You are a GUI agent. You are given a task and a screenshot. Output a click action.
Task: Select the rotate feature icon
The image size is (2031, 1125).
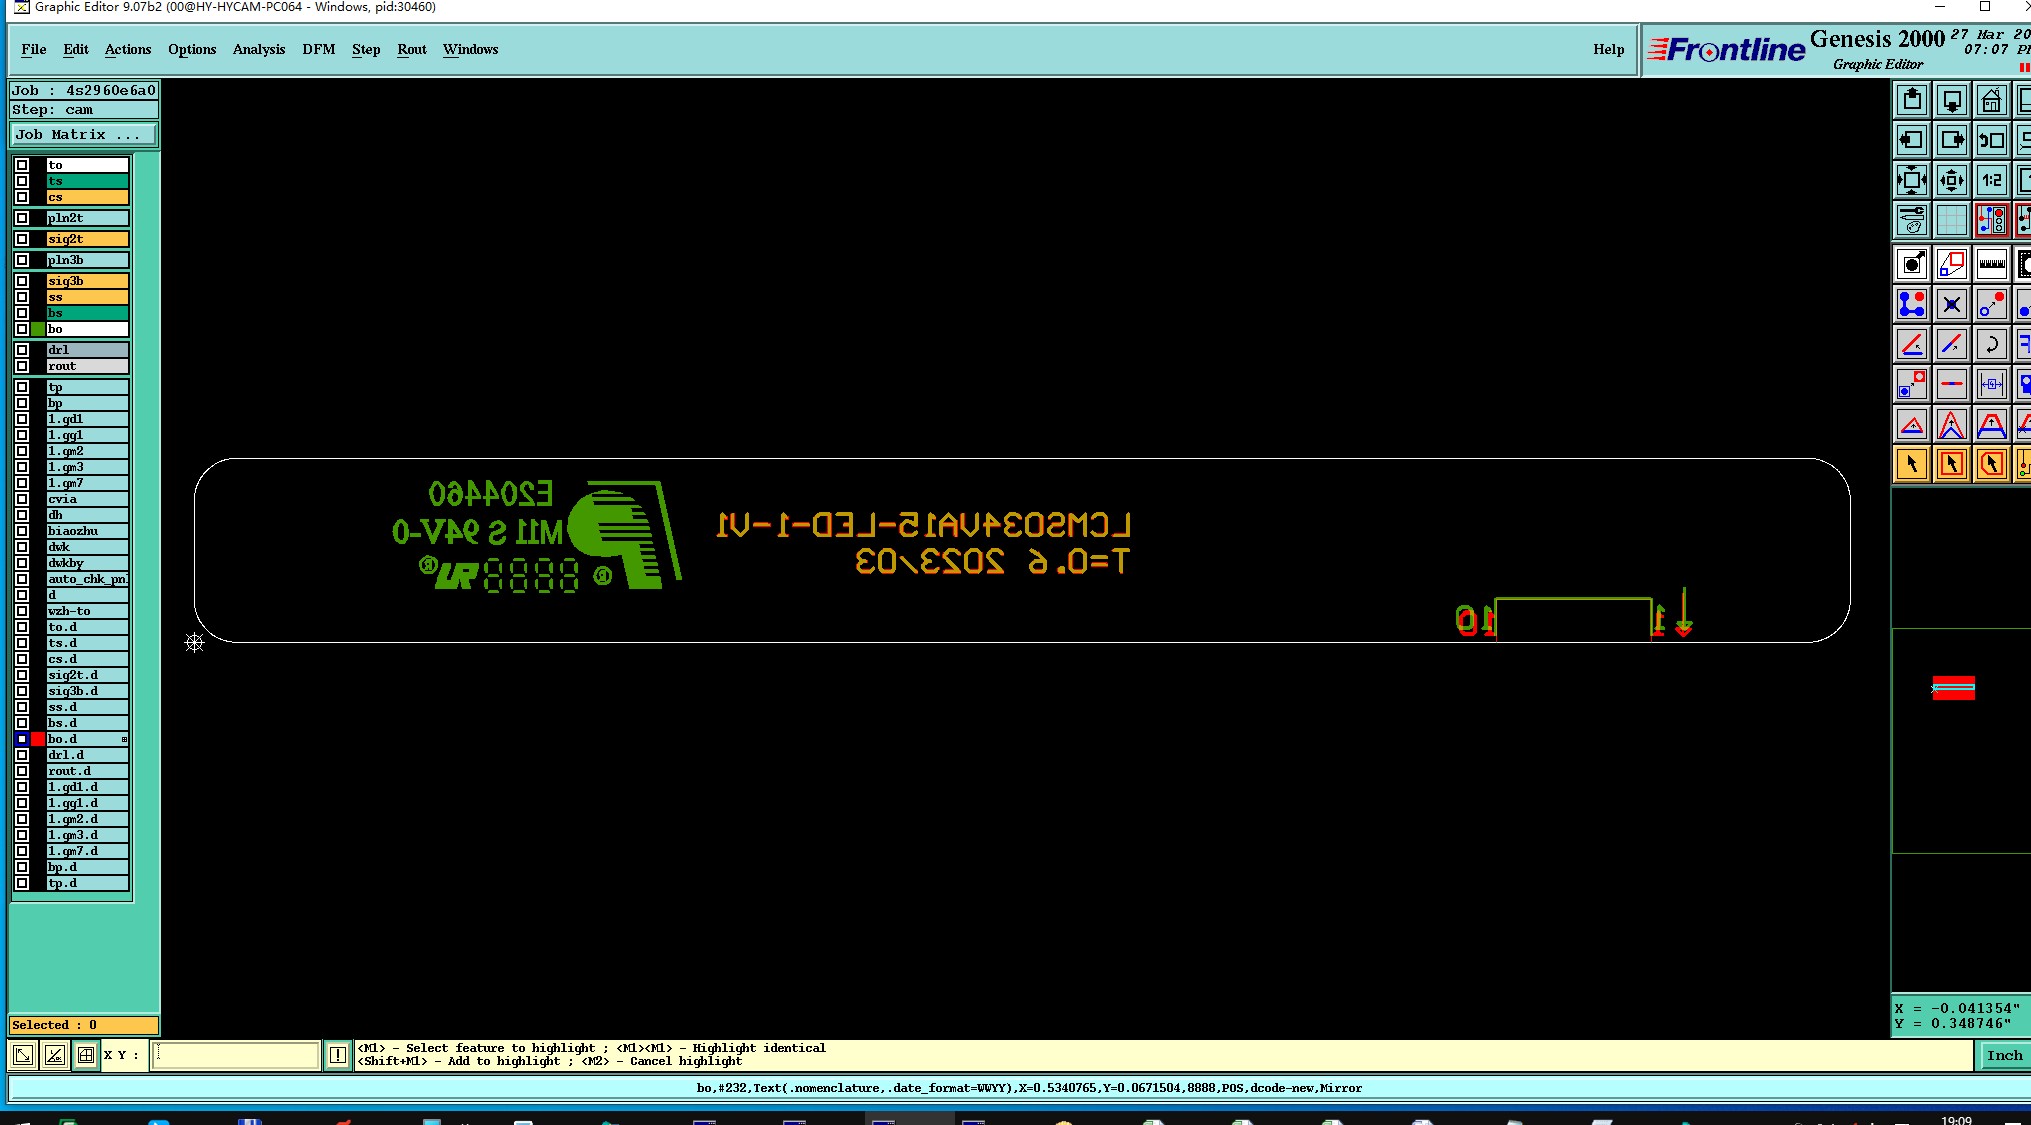click(x=1991, y=345)
